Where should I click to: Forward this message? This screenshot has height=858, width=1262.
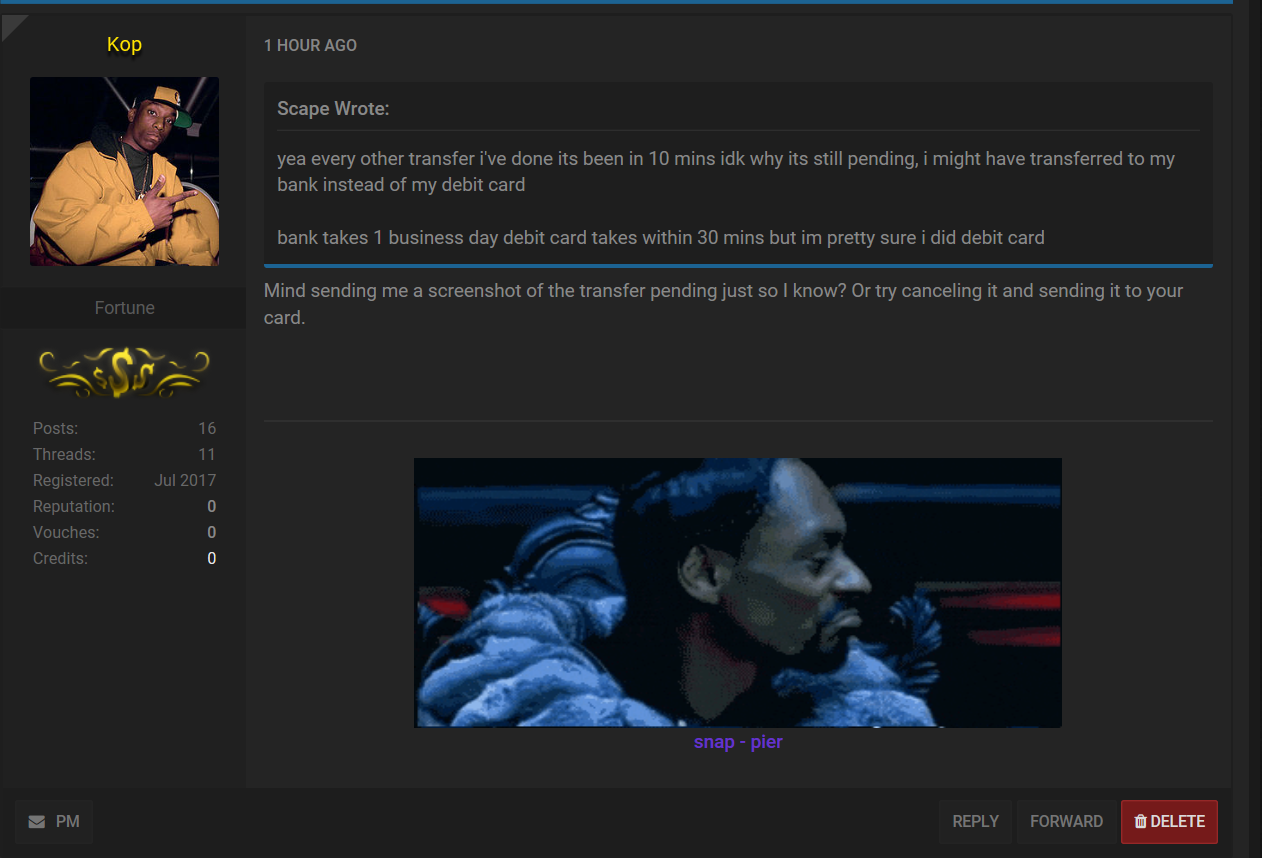[1066, 822]
